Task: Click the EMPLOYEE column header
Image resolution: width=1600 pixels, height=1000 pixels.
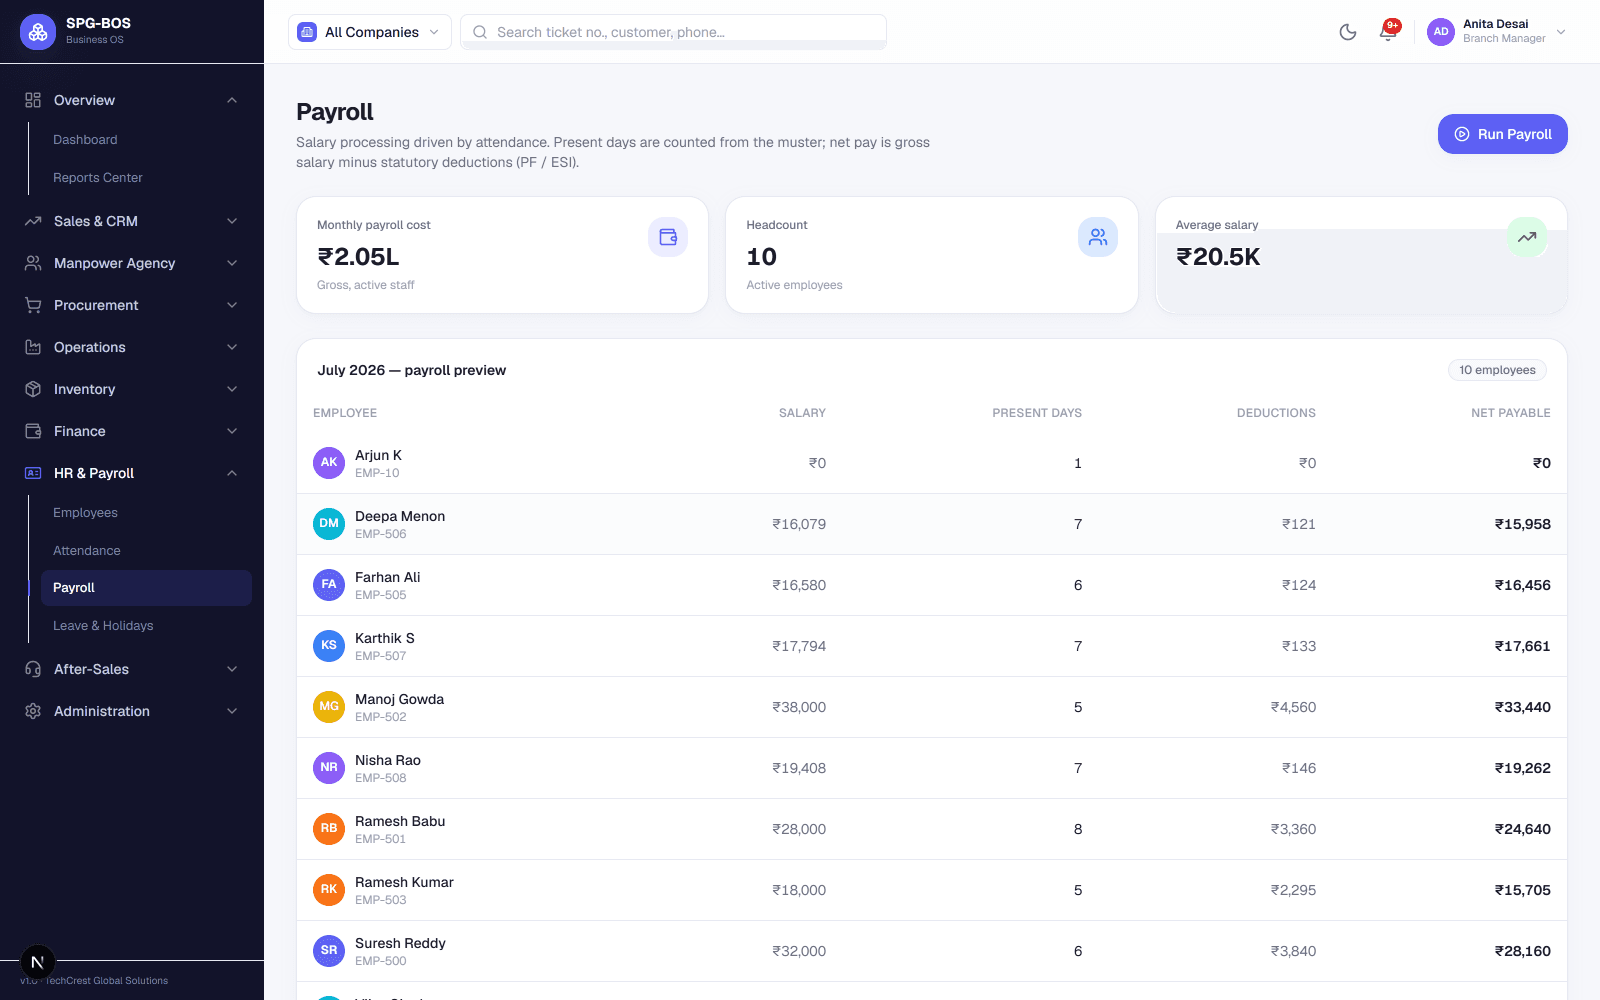Action: [345, 413]
